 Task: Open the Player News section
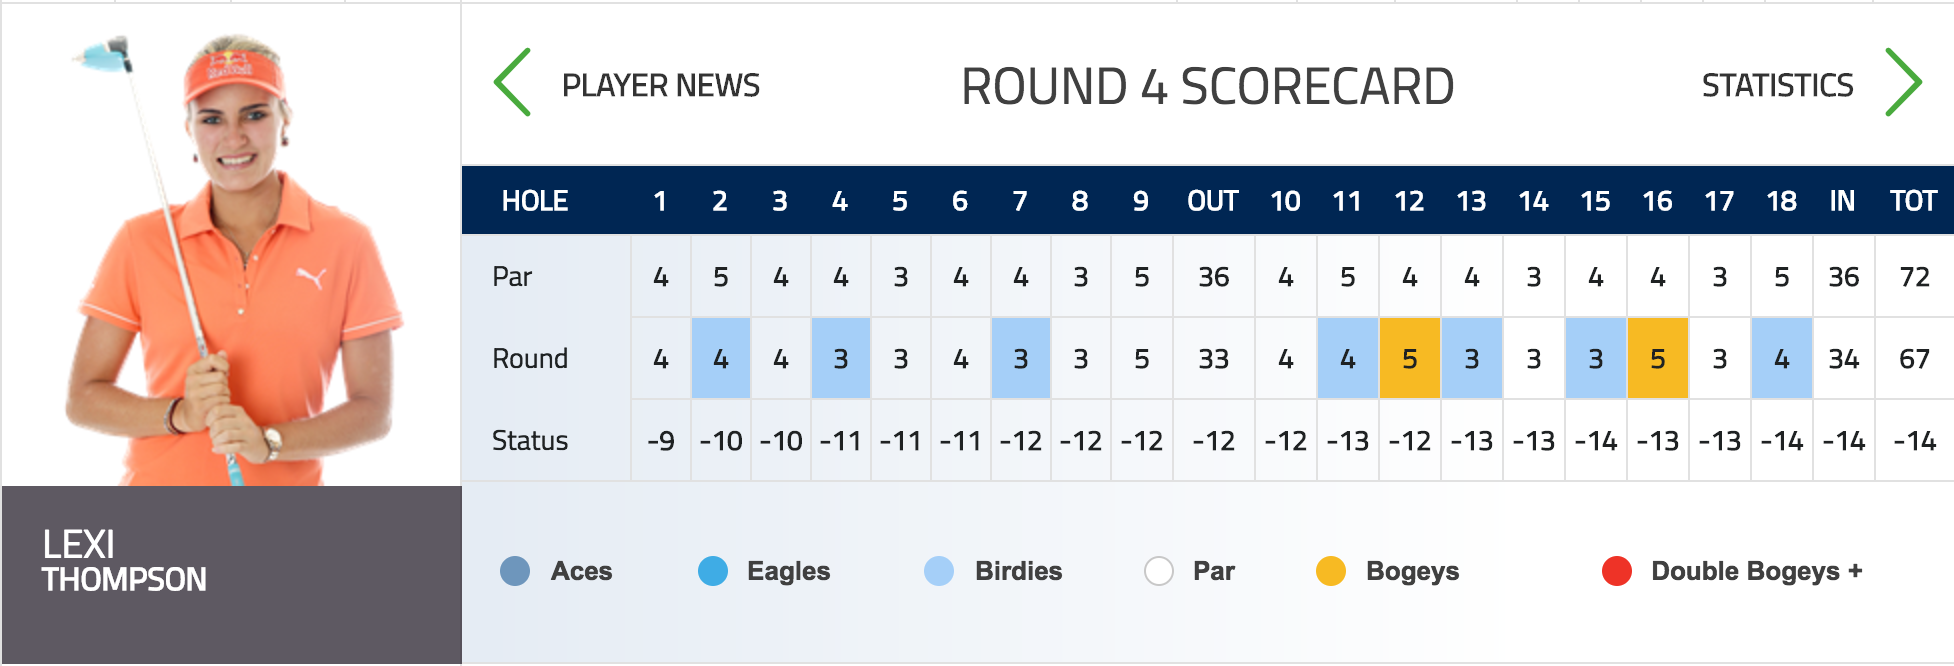tap(660, 86)
